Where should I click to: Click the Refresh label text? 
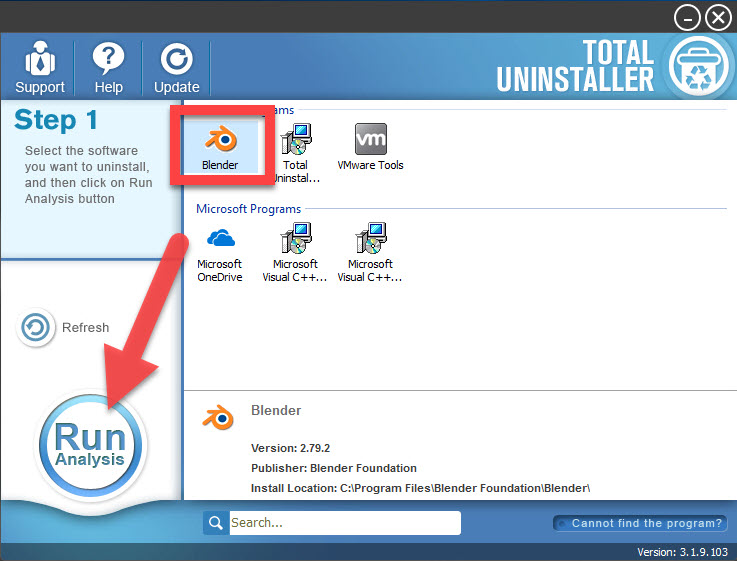pyautogui.click(x=86, y=327)
